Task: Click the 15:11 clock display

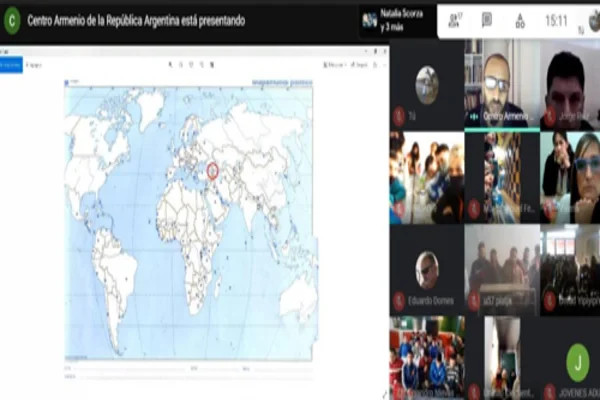Action: (556, 21)
